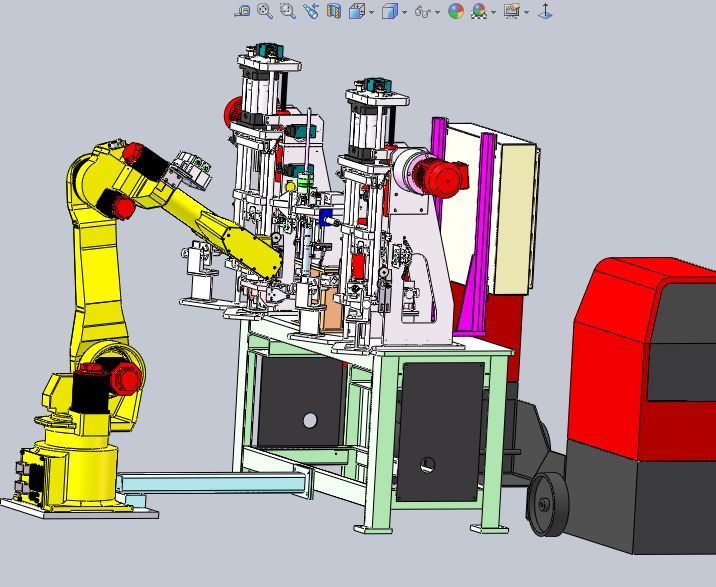This screenshot has width=716, height=587.
Task: Select the Zoom to Area tool
Action: (x=288, y=11)
